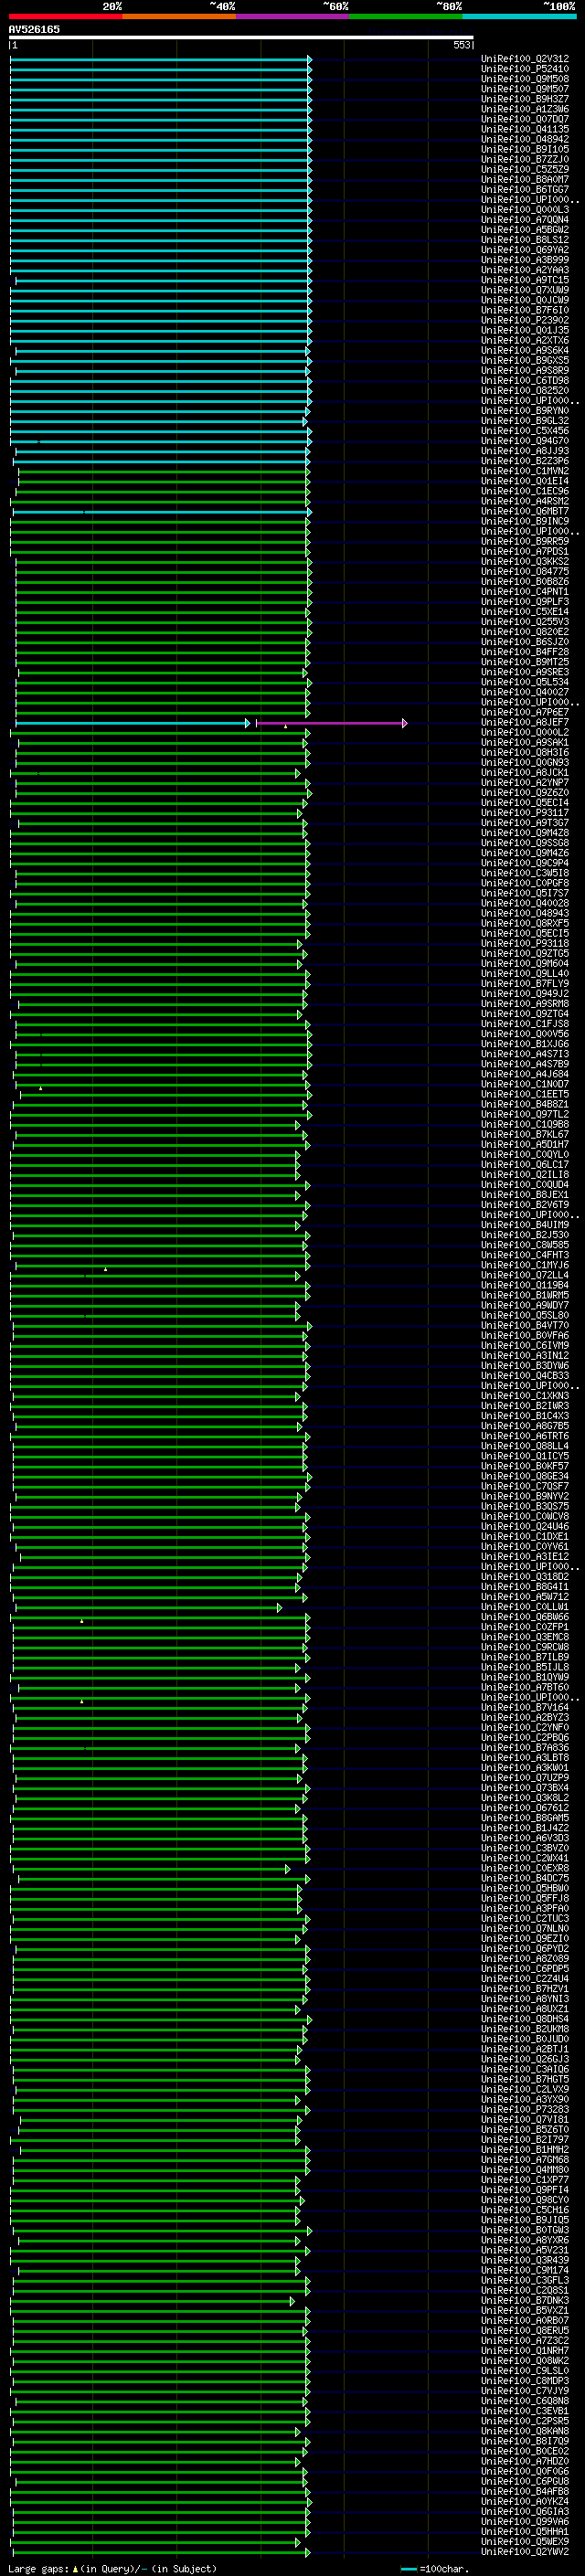Select hit label UniRef100_C6TD98
This screenshot has height=2576, width=585.
pyautogui.click(x=525, y=380)
